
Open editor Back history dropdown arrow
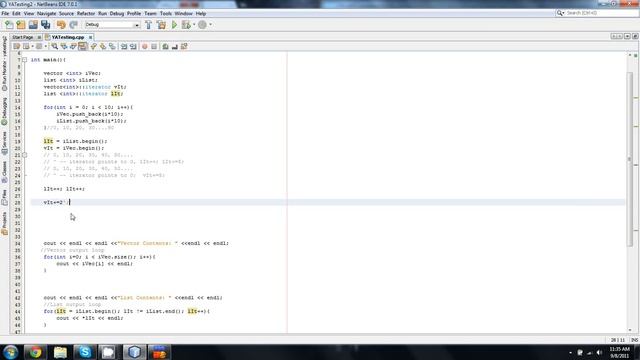33,47
